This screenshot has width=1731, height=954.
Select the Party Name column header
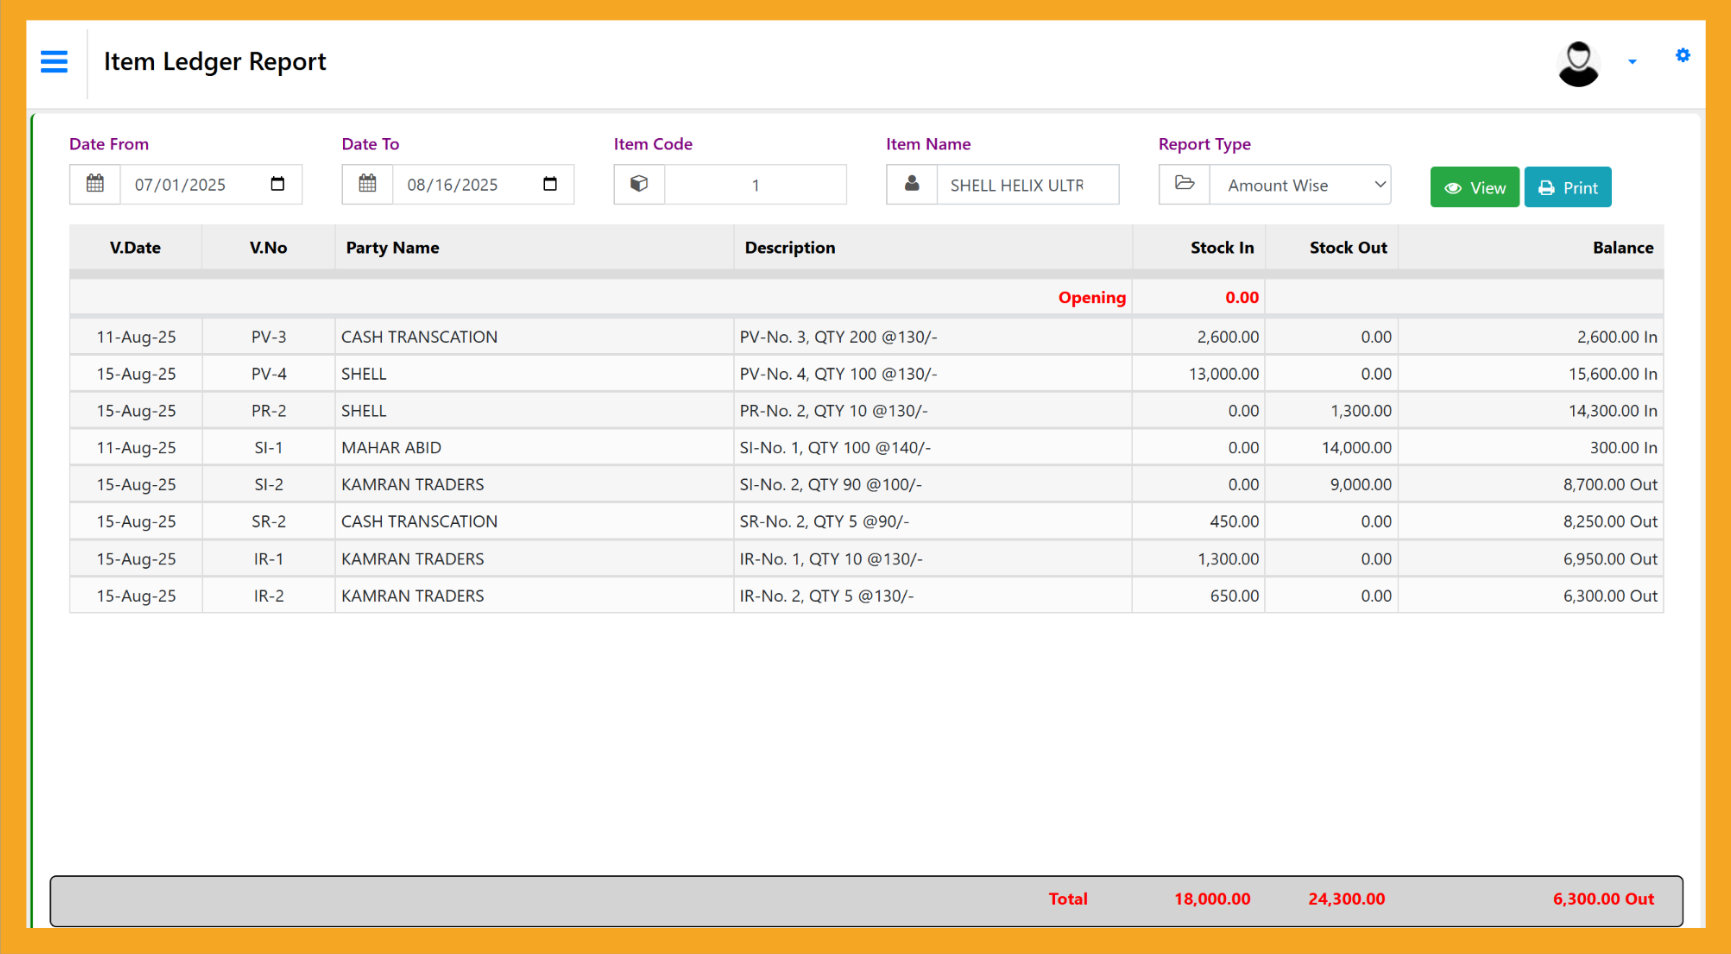tap(392, 247)
